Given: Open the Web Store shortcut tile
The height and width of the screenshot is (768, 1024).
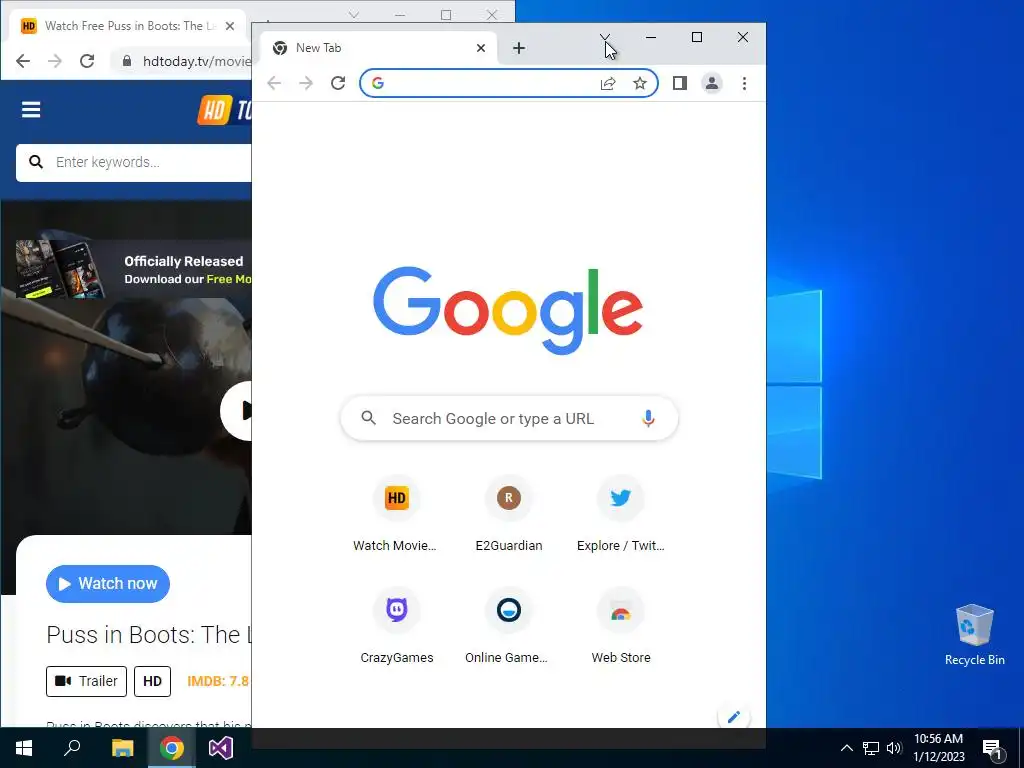Looking at the screenshot, I should (x=620, y=628).
